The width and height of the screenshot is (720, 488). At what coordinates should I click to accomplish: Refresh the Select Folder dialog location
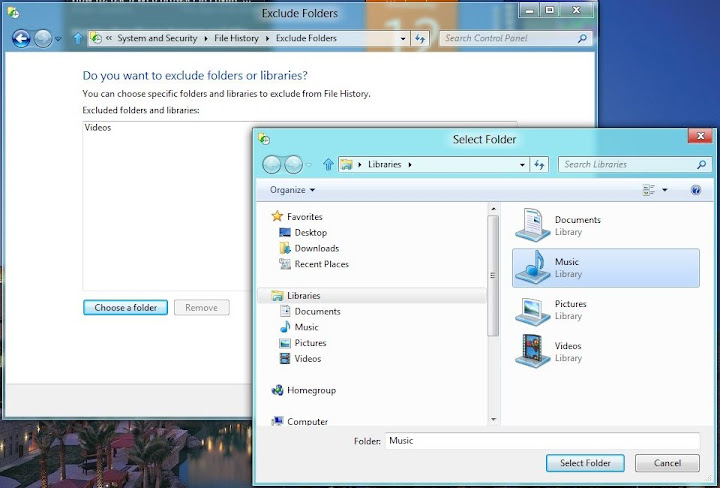[x=539, y=164]
